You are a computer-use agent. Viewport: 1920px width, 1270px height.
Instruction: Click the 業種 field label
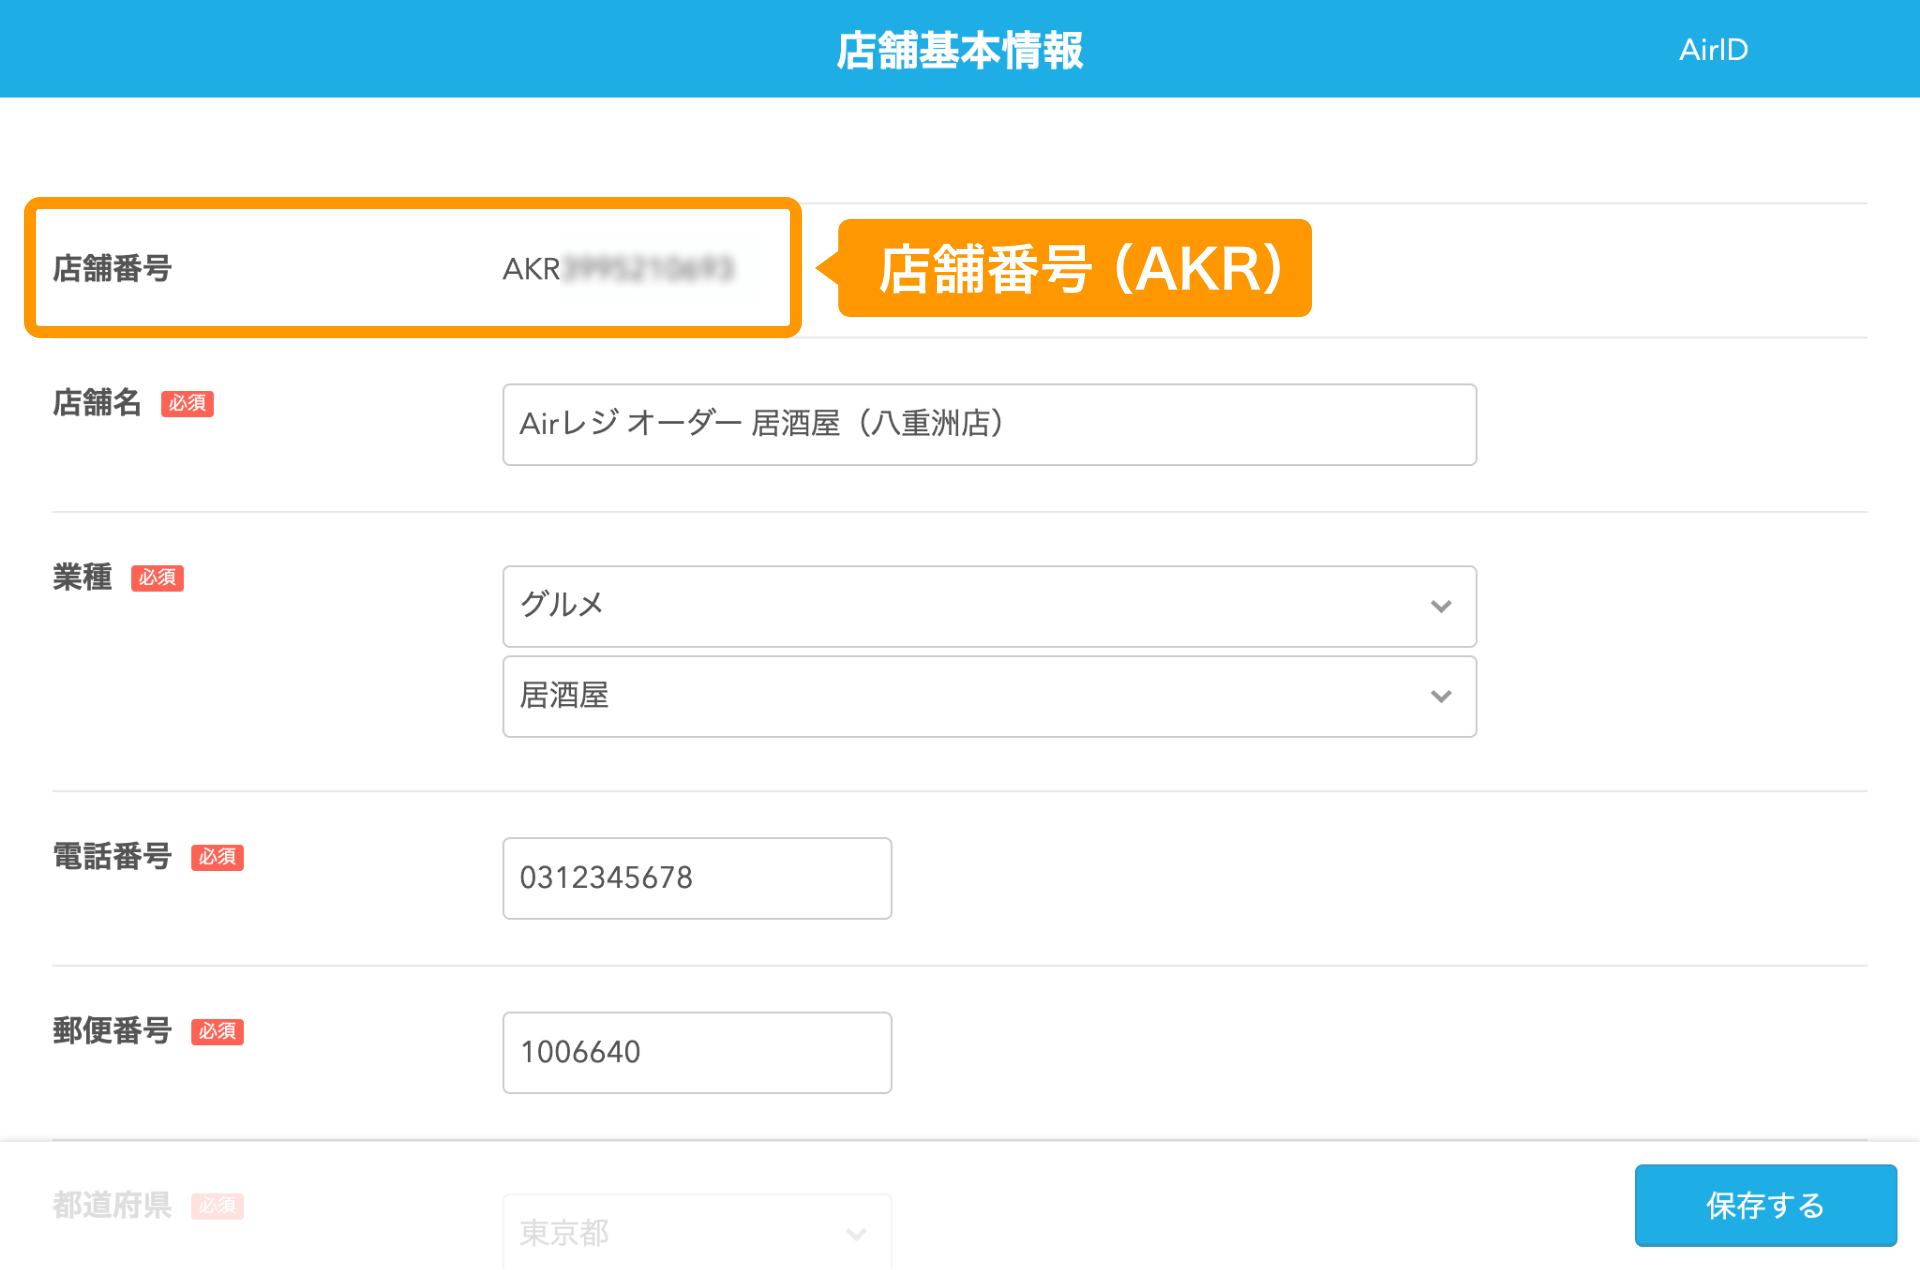[x=82, y=577]
